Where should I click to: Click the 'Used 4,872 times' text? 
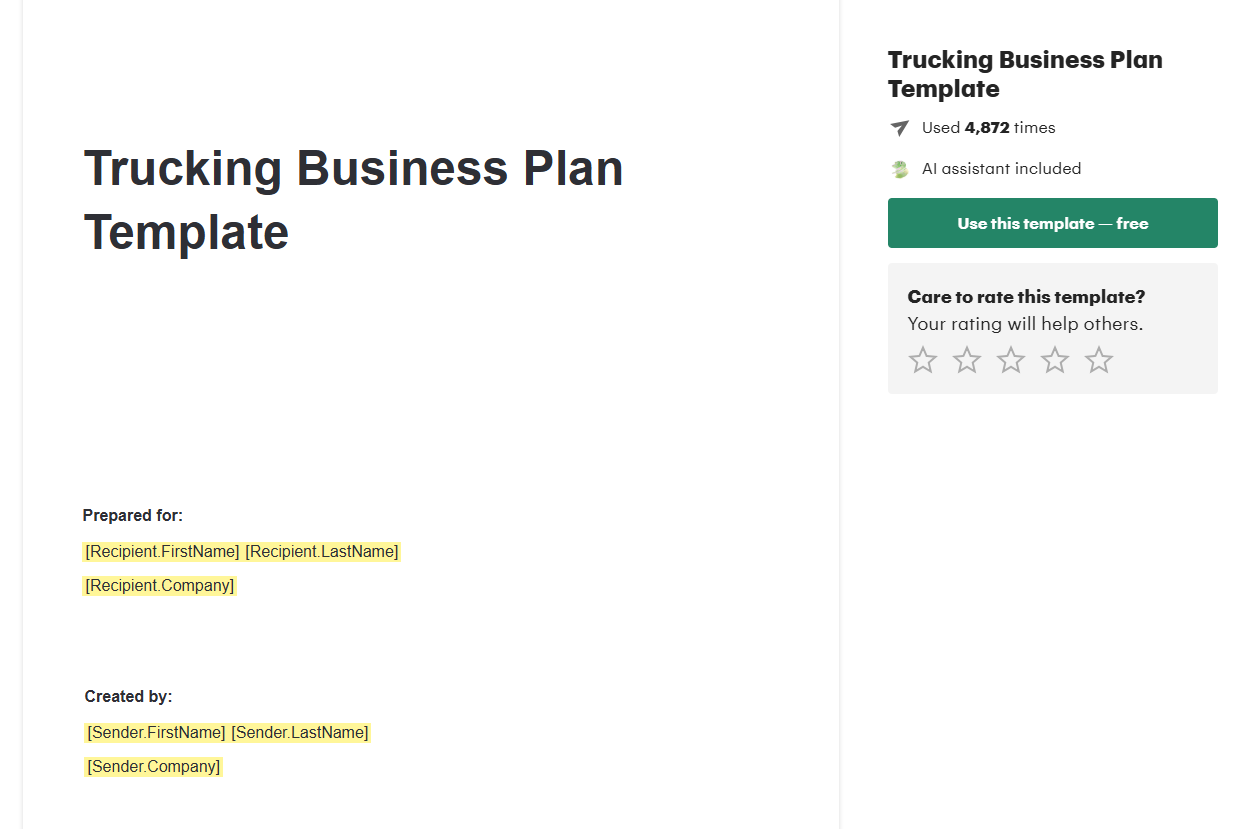click(x=988, y=128)
